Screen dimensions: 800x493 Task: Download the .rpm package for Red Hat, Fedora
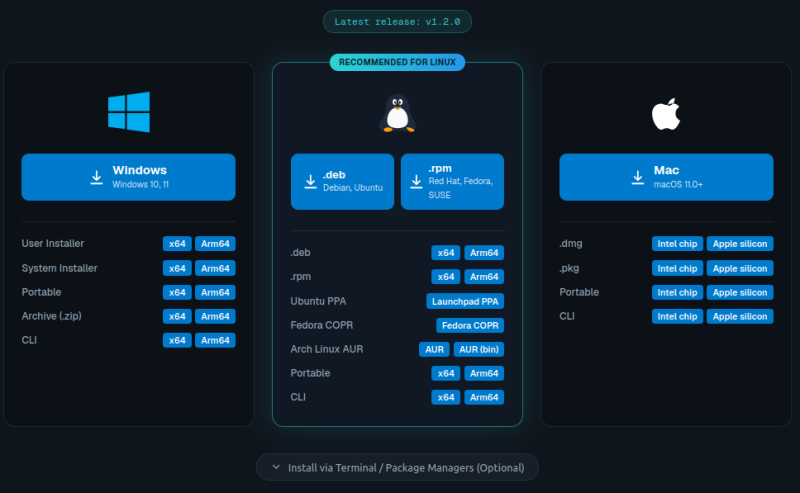[x=453, y=182]
